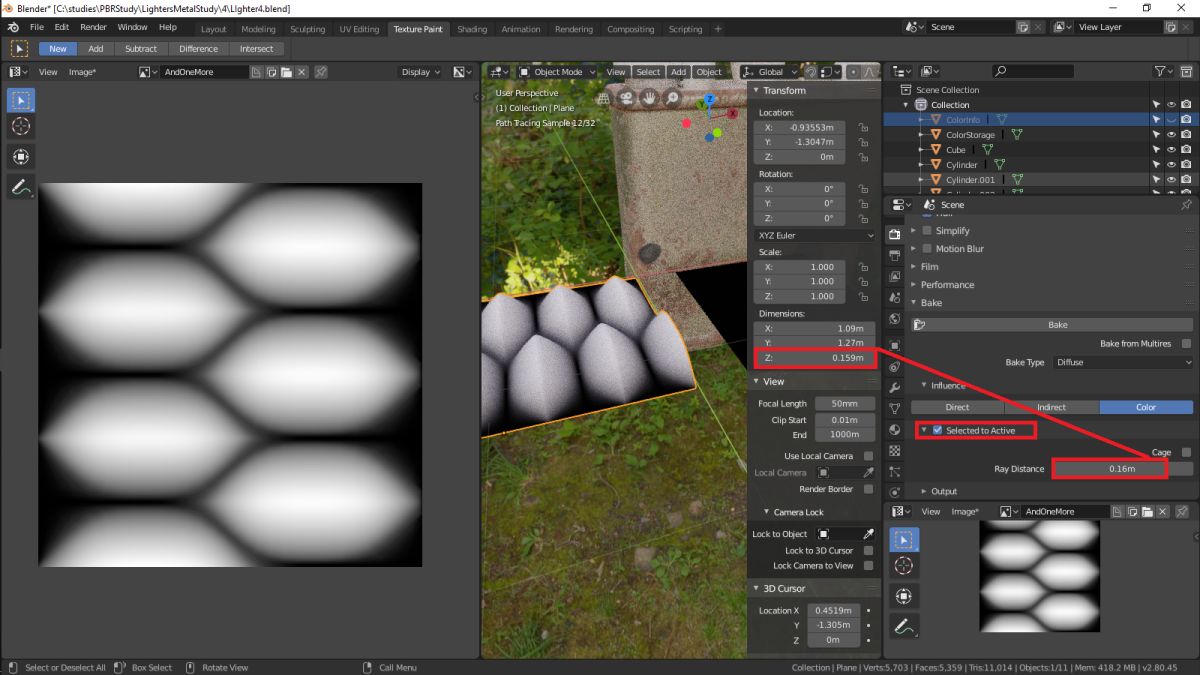Viewport: 1200px width, 675px height.
Task: Select the Transform tool in image editor toolbar
Action: [x=21, y=157]
